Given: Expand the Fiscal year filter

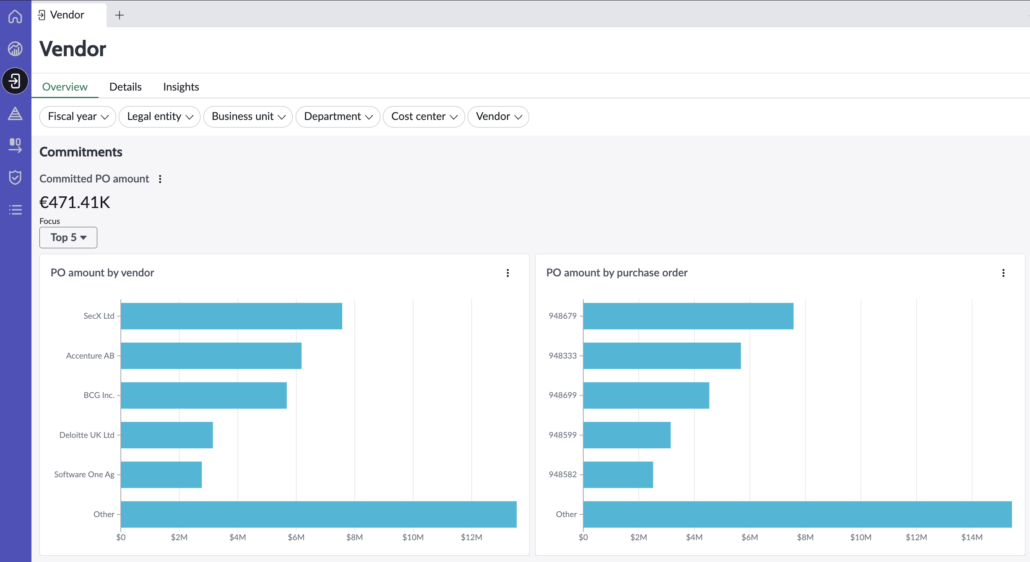Looking at the screenshot, I should 78,117.
